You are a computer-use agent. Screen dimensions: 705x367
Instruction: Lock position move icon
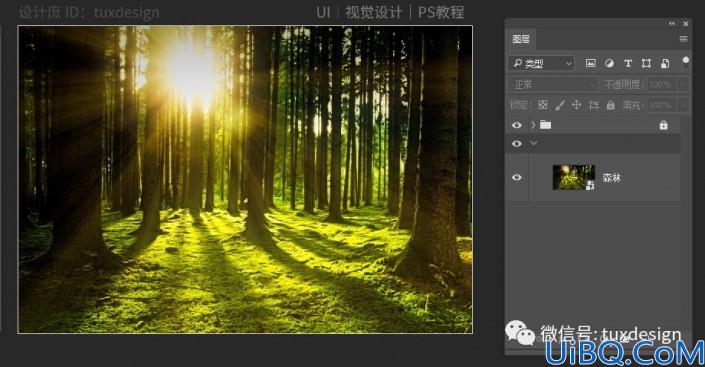pos(576,105)
